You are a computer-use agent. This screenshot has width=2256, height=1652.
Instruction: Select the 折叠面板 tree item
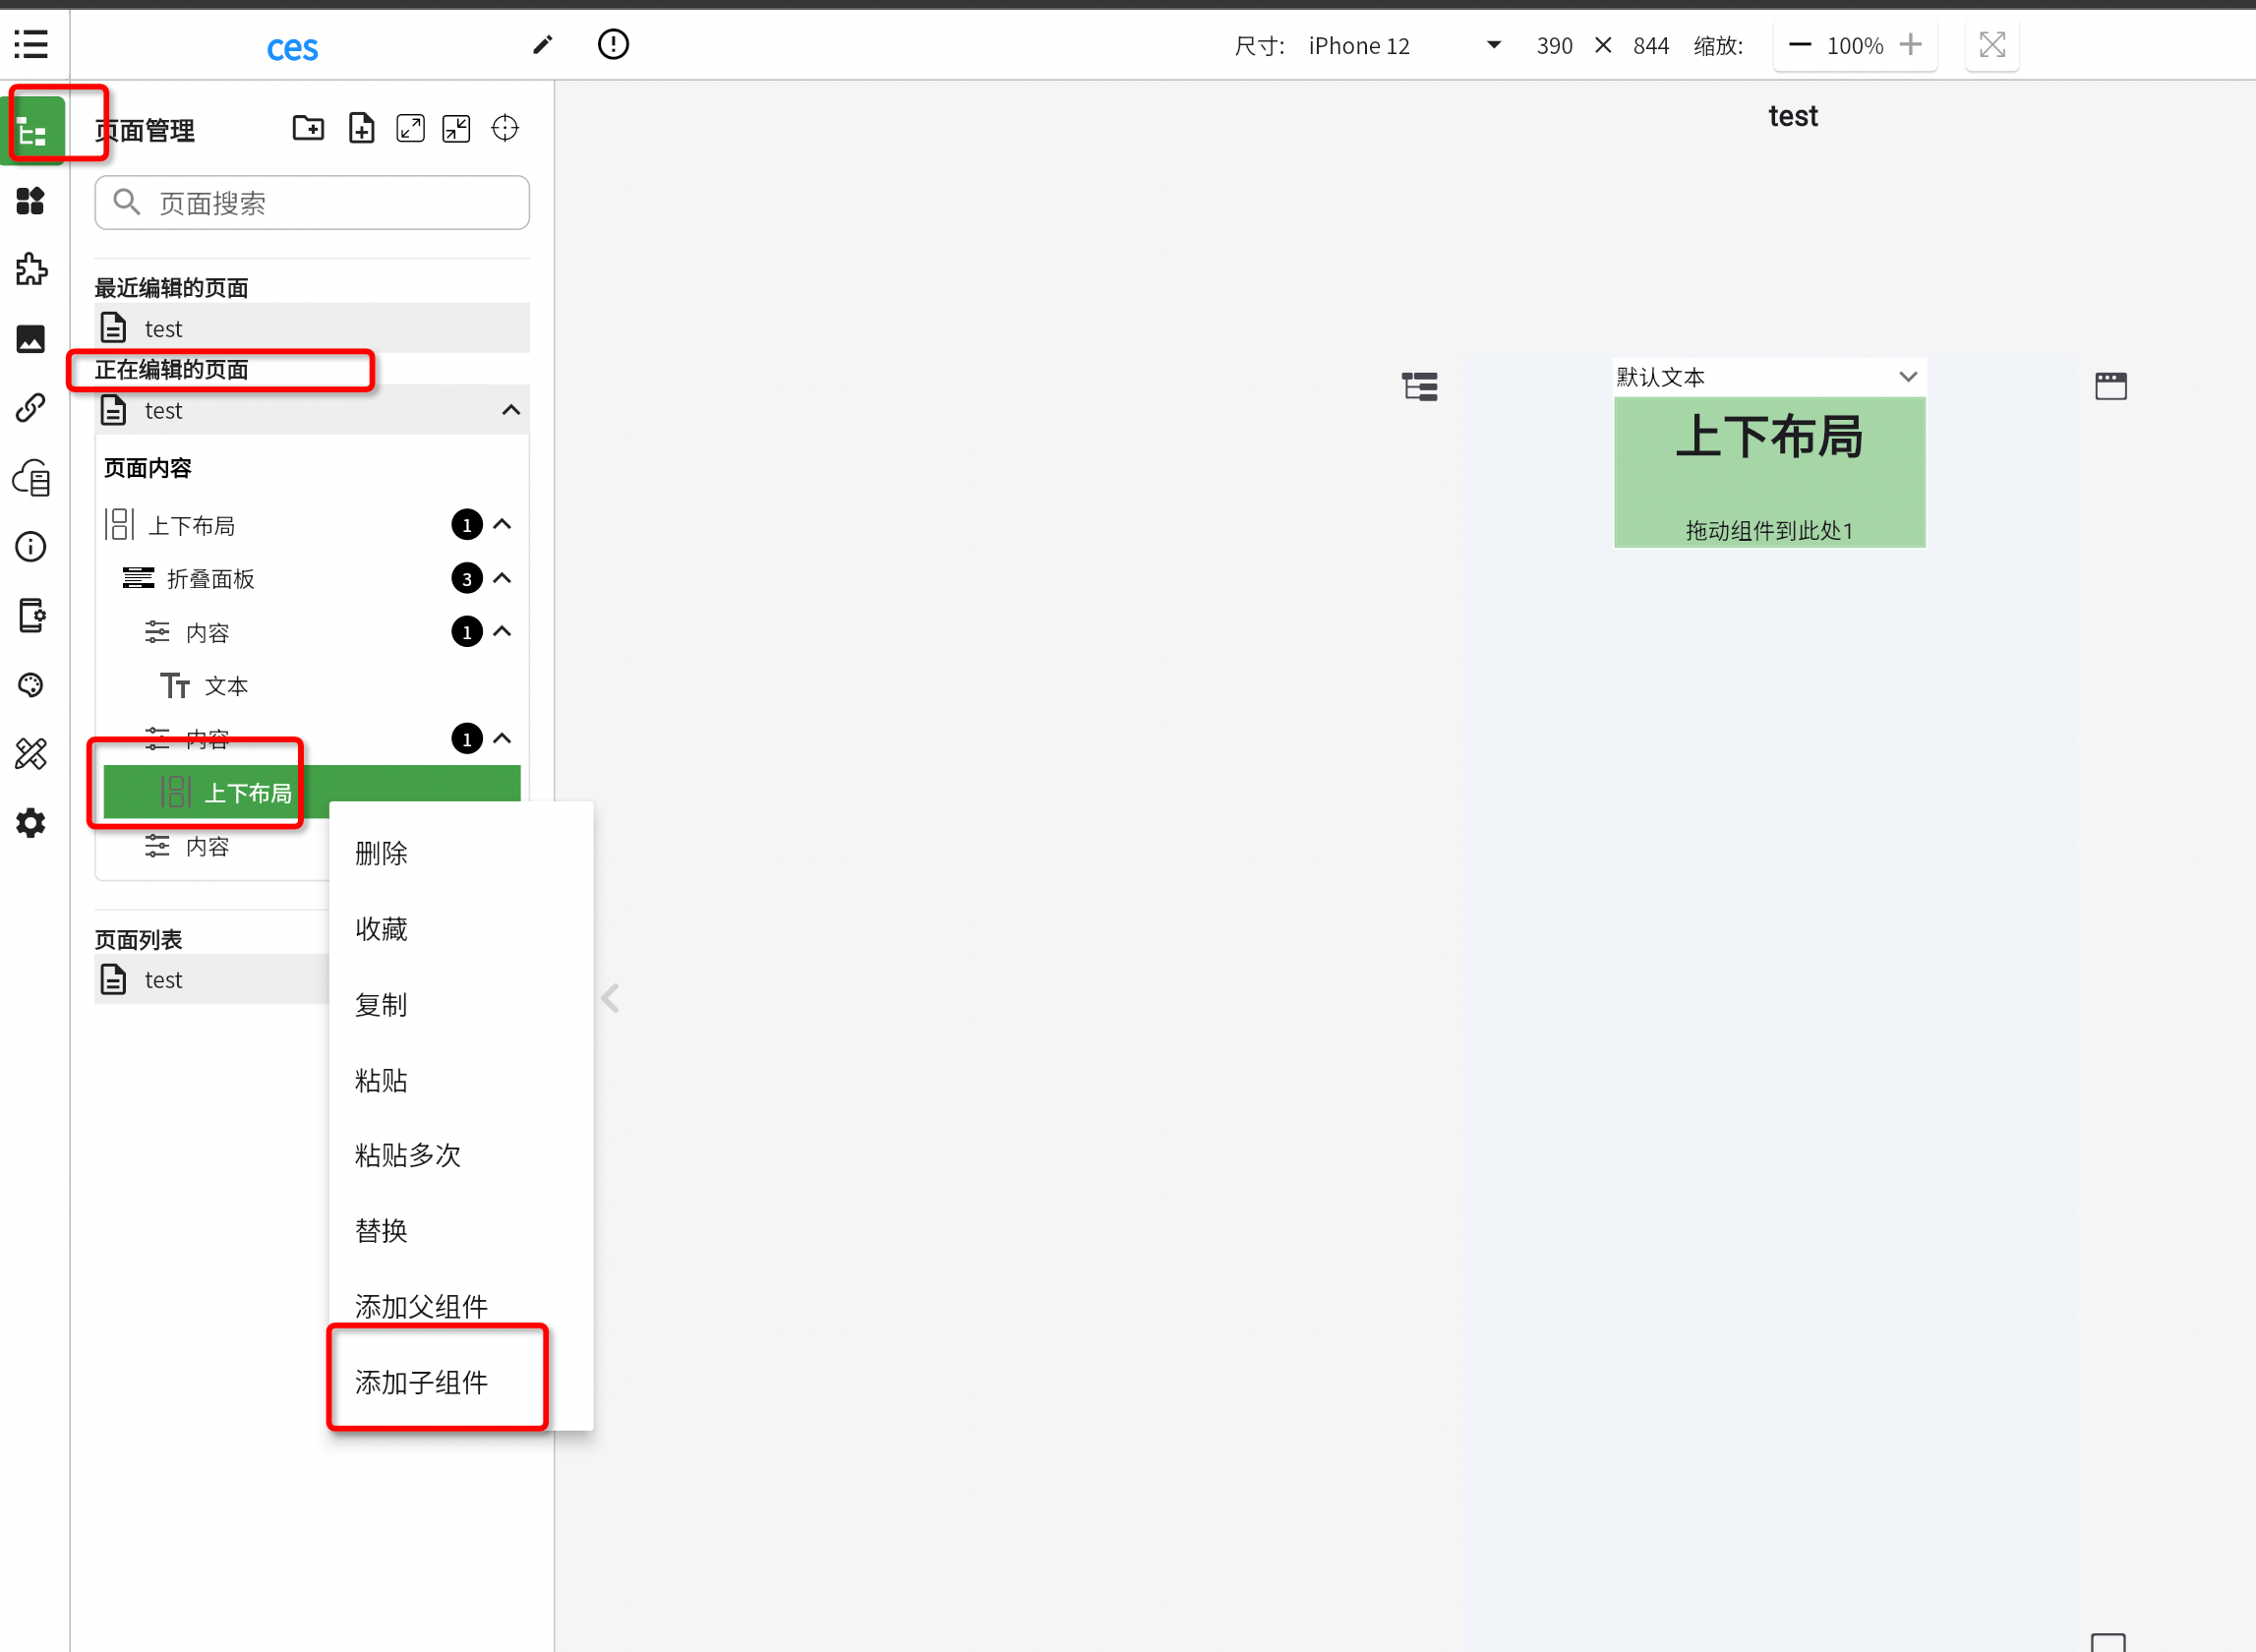click(x=312, y=578)
